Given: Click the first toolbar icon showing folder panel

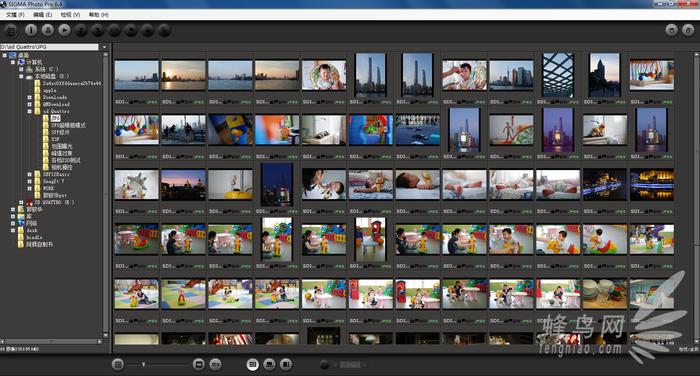Looking at the screenshot, I should point(11,30).
